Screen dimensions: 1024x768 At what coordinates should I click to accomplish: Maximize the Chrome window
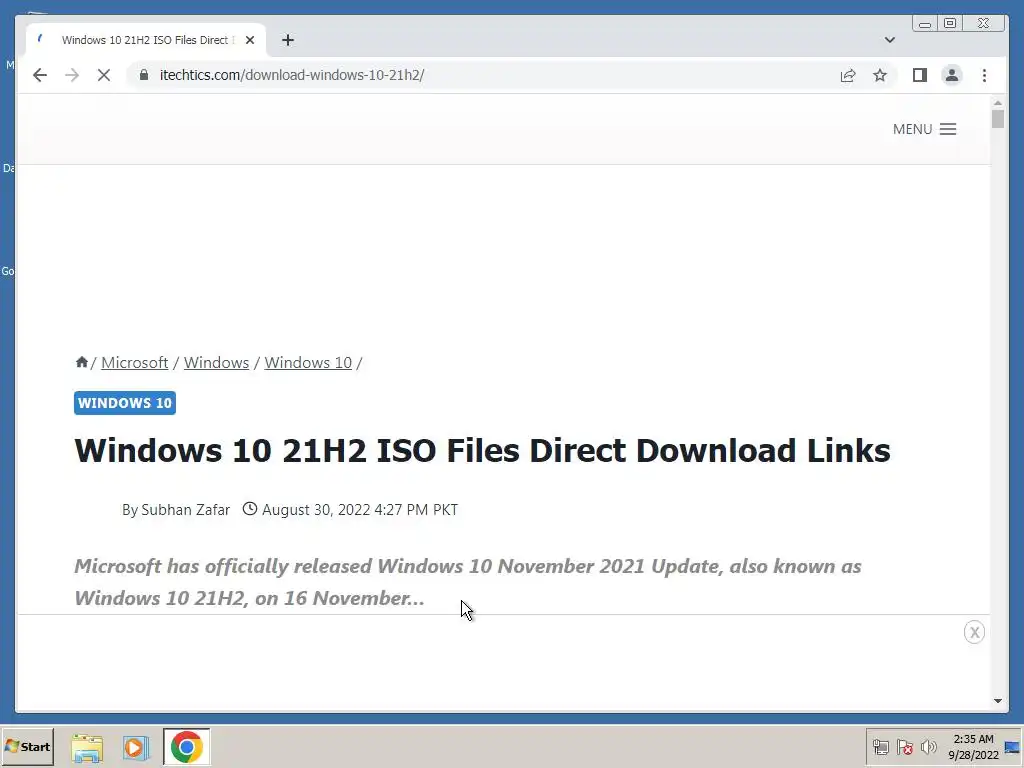(950, 24)
